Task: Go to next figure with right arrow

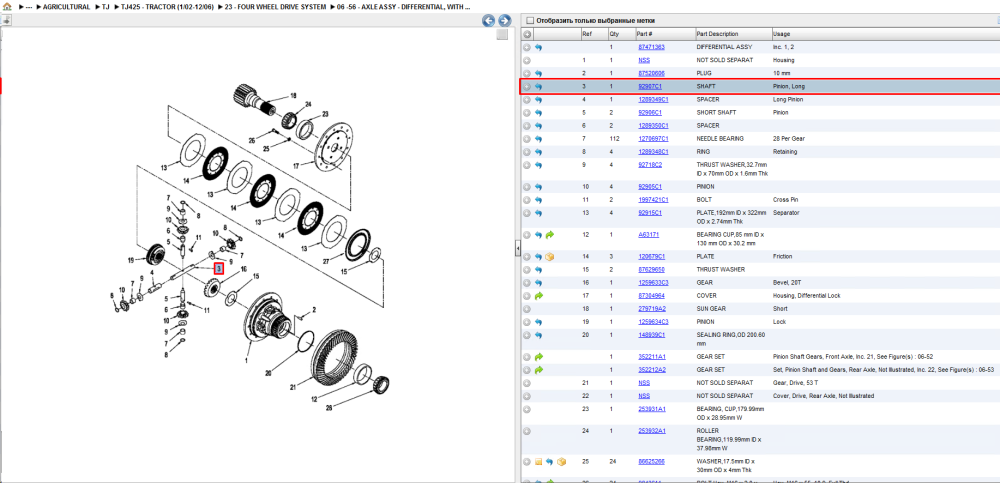Action: click(x=504, y=20)
